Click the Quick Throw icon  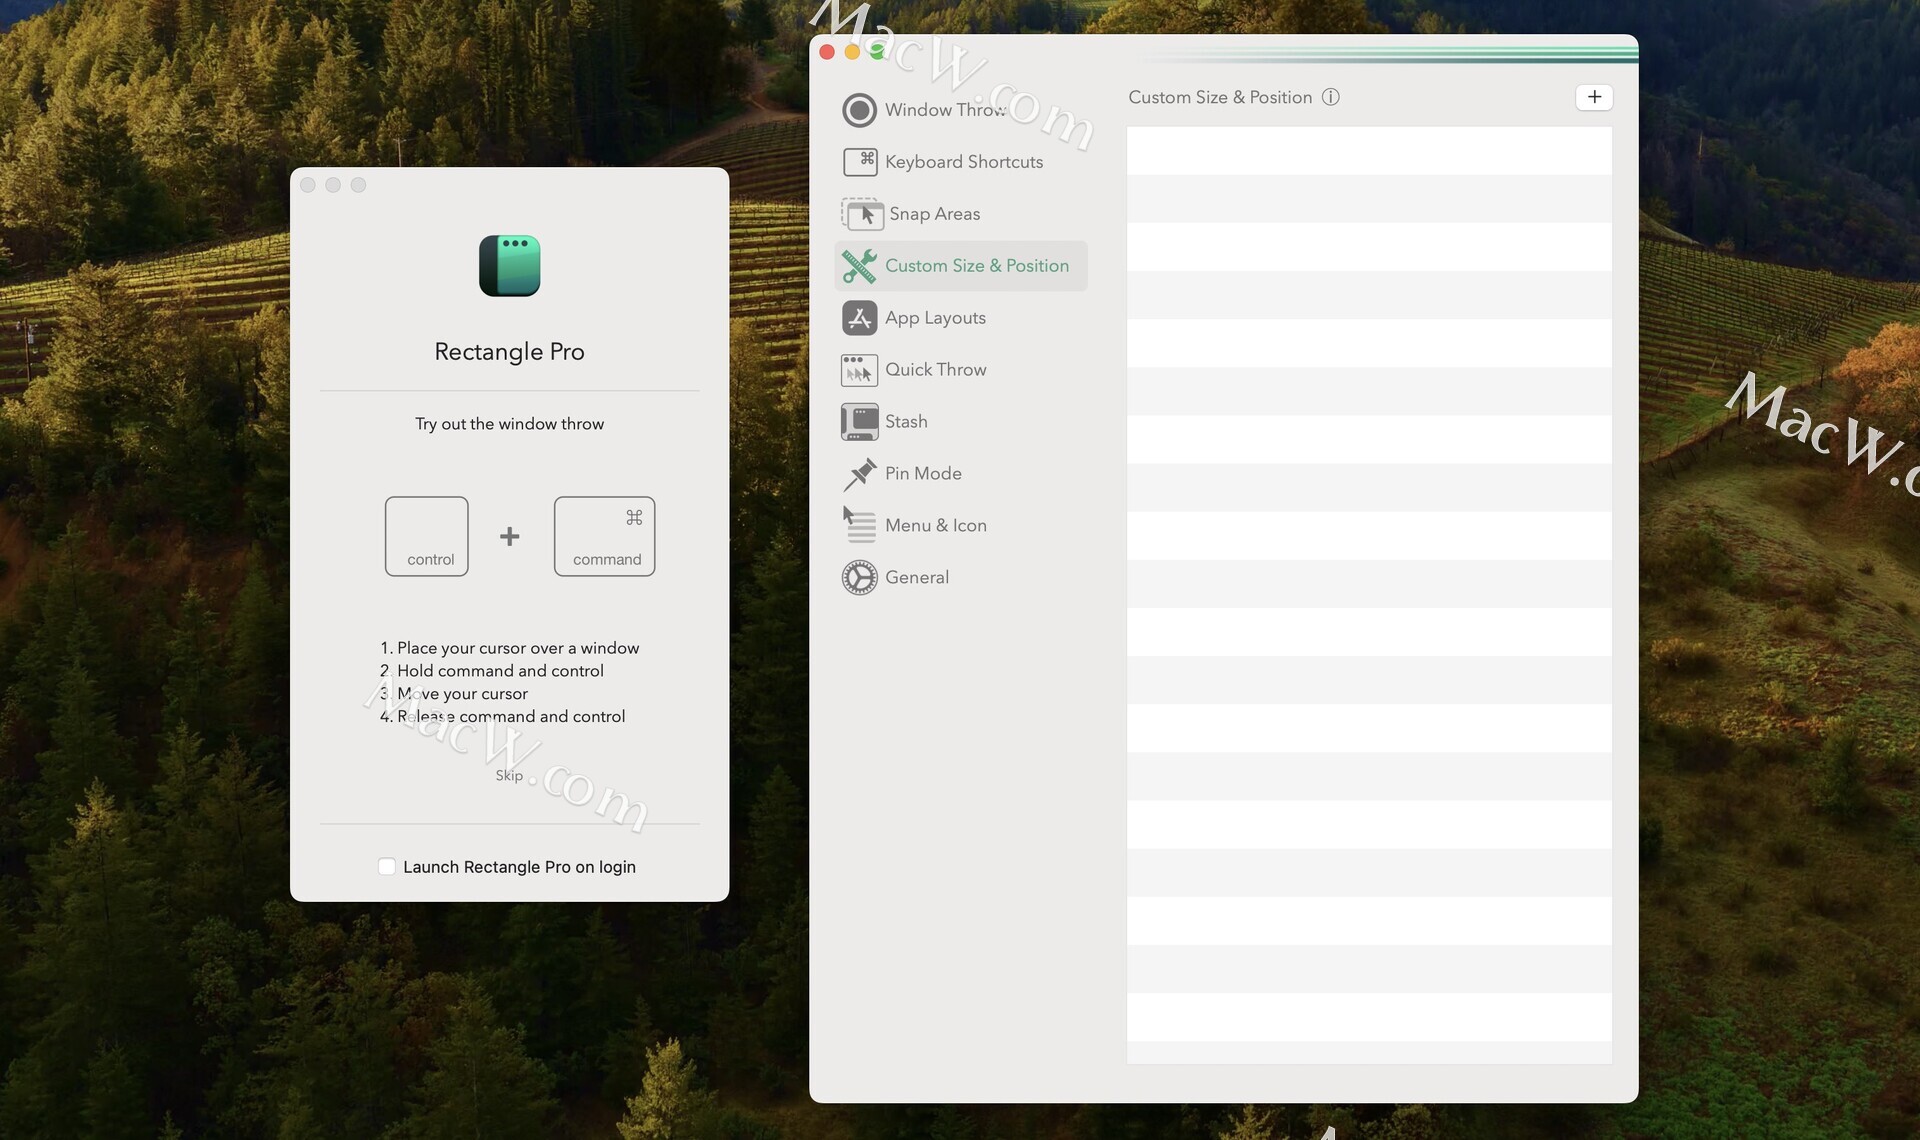[x=859, y=370]
